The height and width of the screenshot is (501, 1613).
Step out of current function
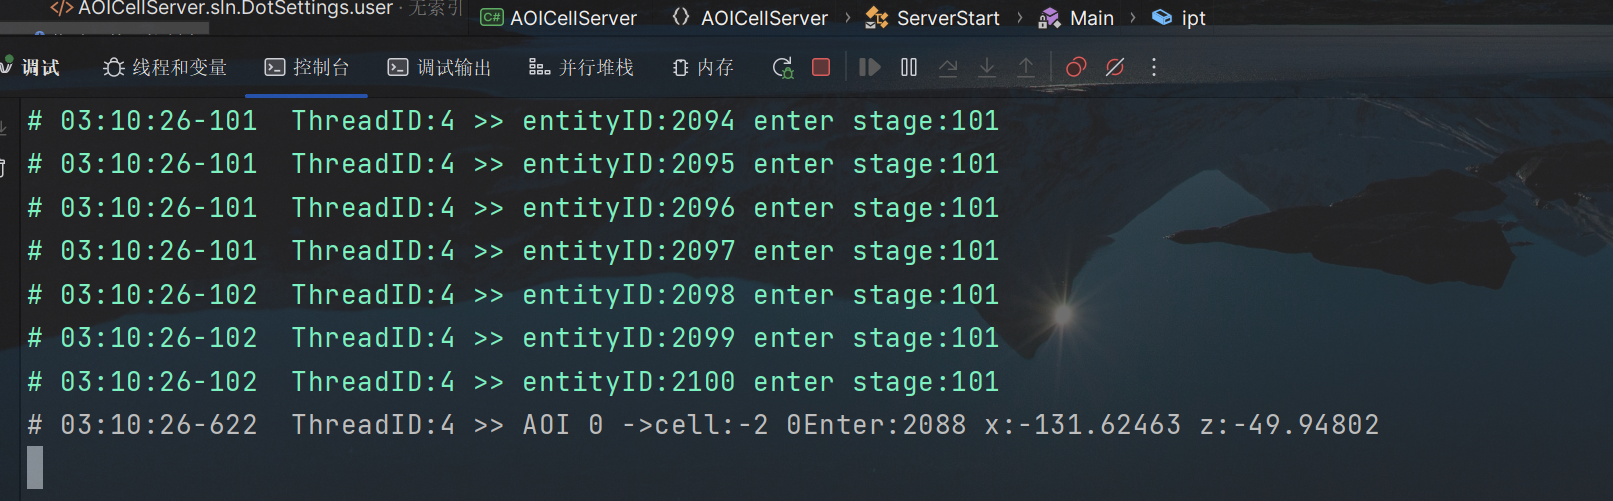pyautogui.click(x=1026, y=67)
